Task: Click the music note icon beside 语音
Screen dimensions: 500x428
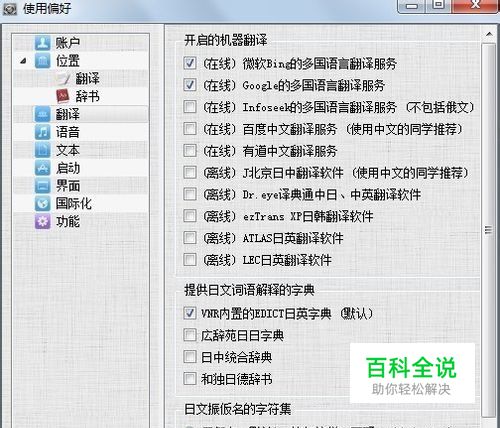Action: [x=43, y=132]
